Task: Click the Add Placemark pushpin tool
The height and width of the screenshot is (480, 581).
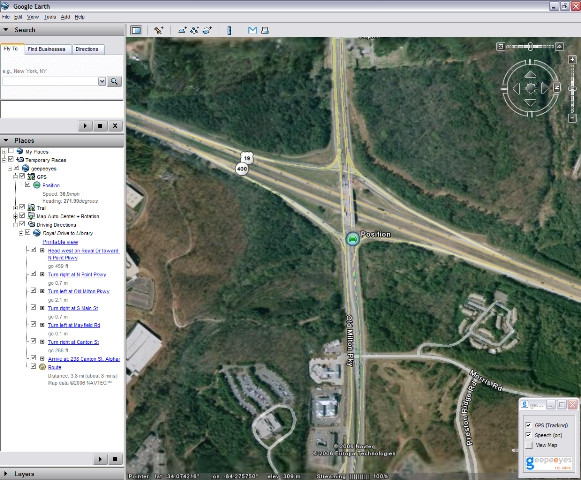Action: click(159, 30)
